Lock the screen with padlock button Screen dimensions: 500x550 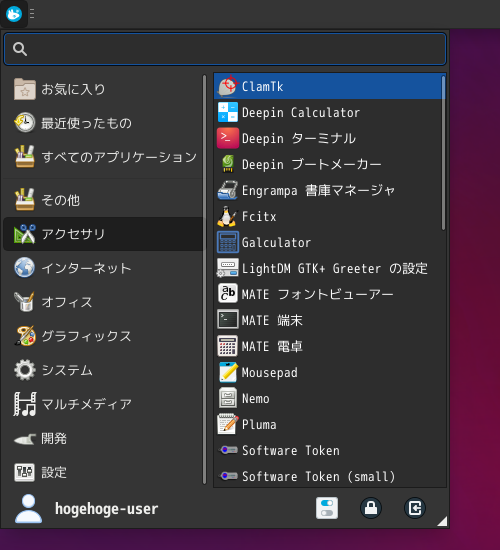click(371, 508)
